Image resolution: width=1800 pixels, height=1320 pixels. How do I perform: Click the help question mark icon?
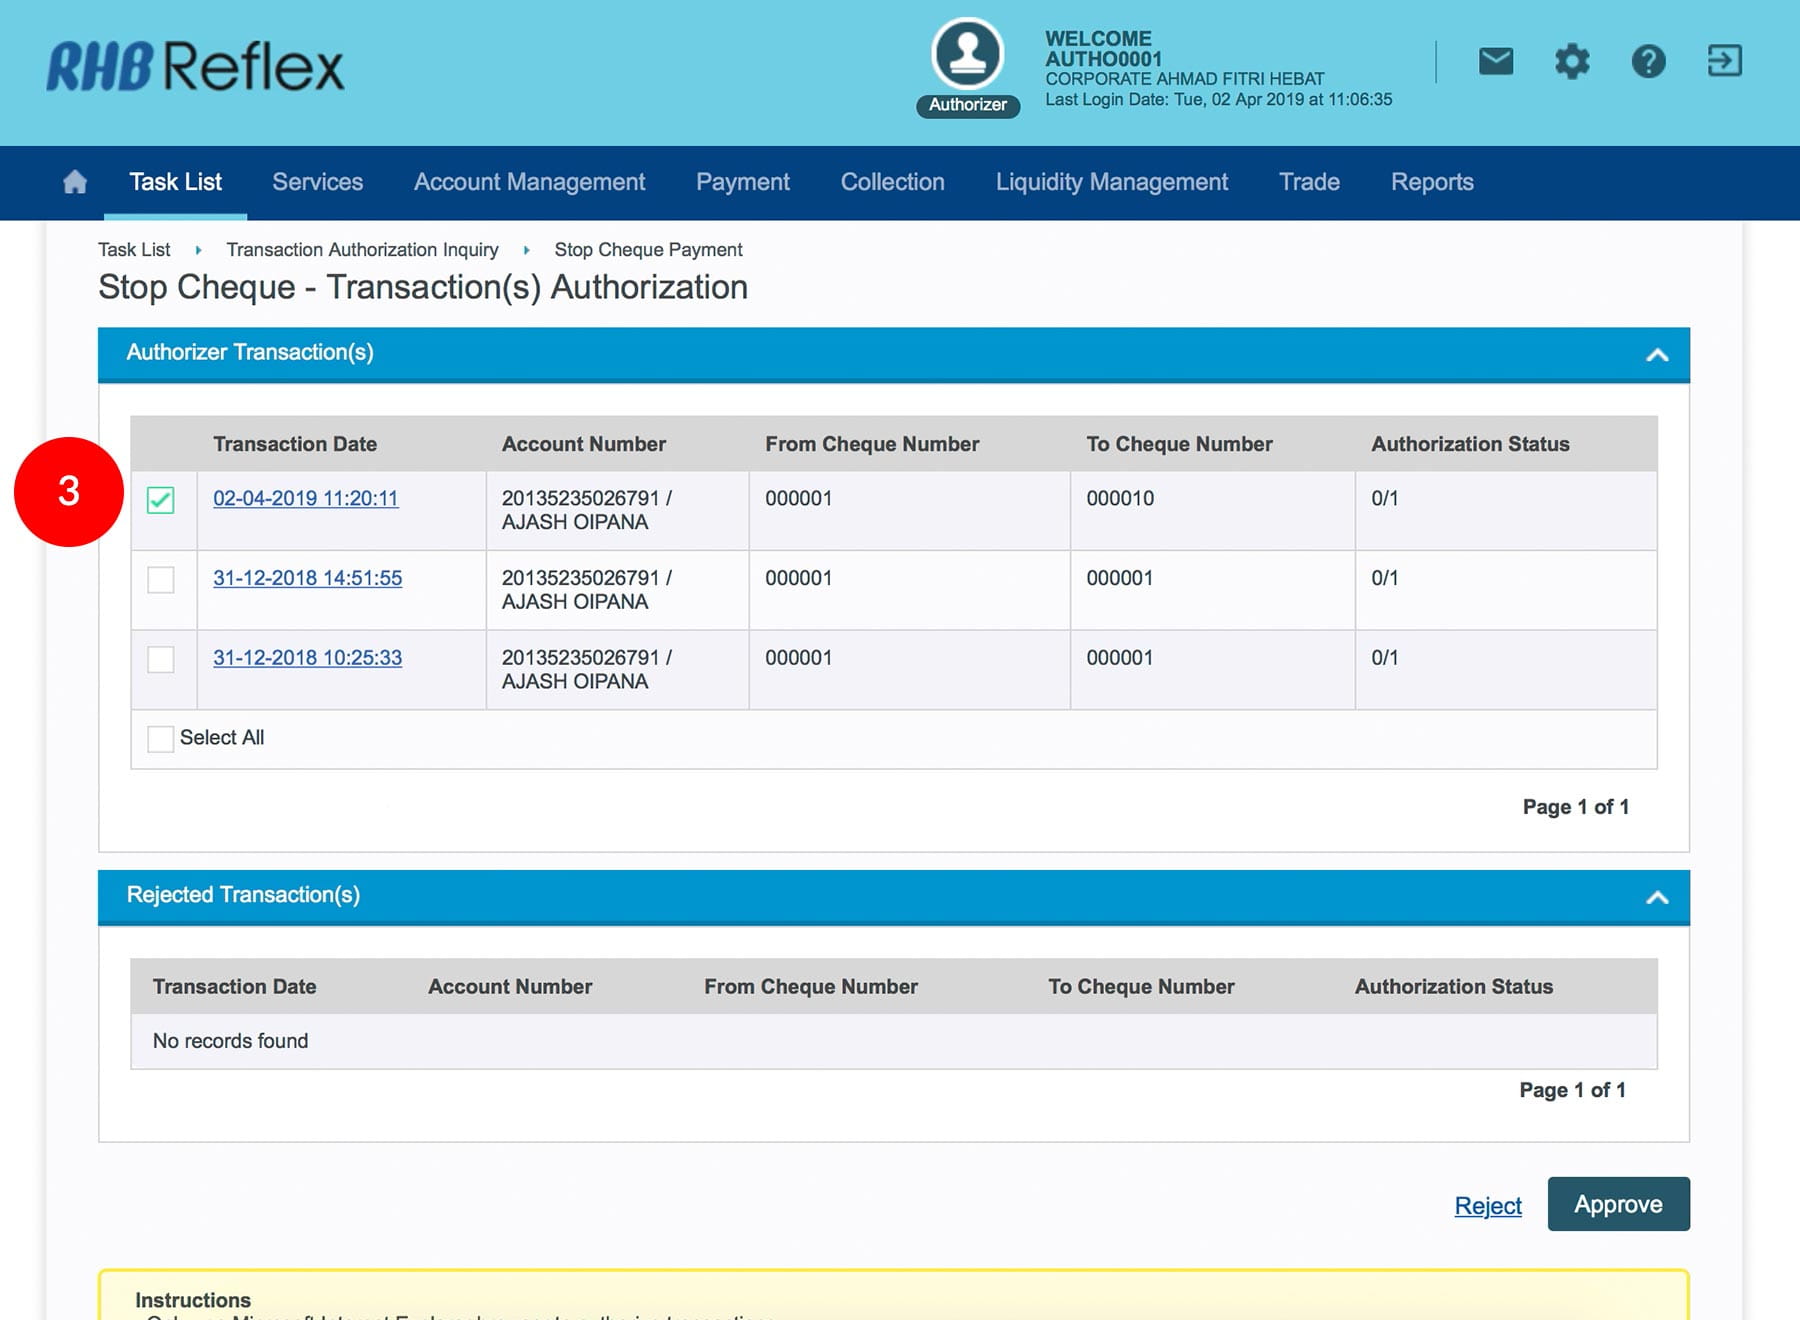(1648, 62)
